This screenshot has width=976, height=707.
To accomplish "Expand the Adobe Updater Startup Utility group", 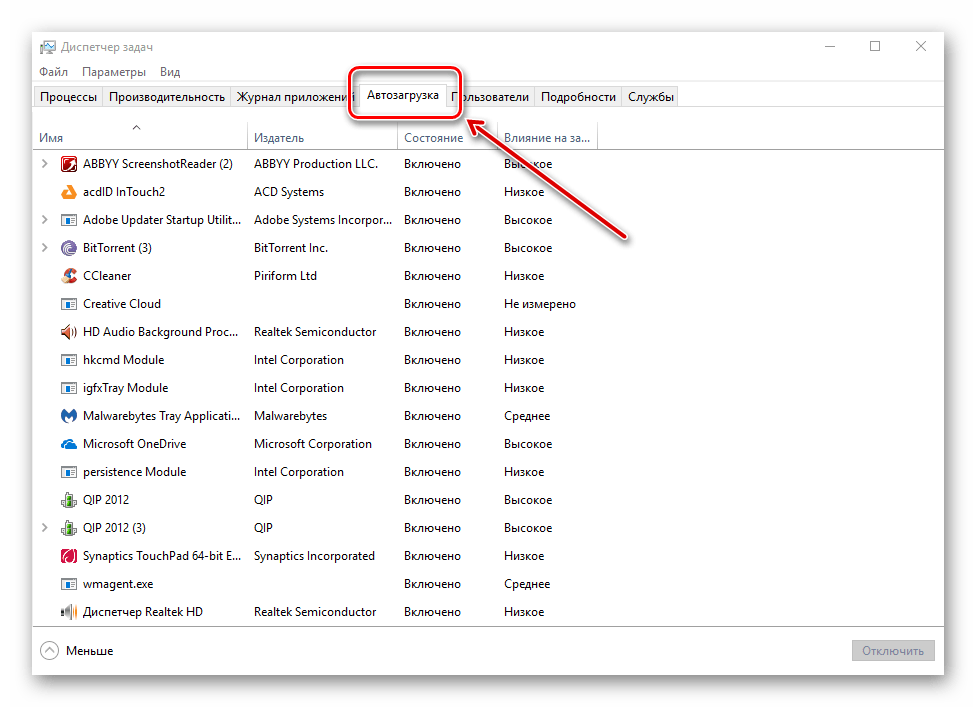I will pos(44,220).
